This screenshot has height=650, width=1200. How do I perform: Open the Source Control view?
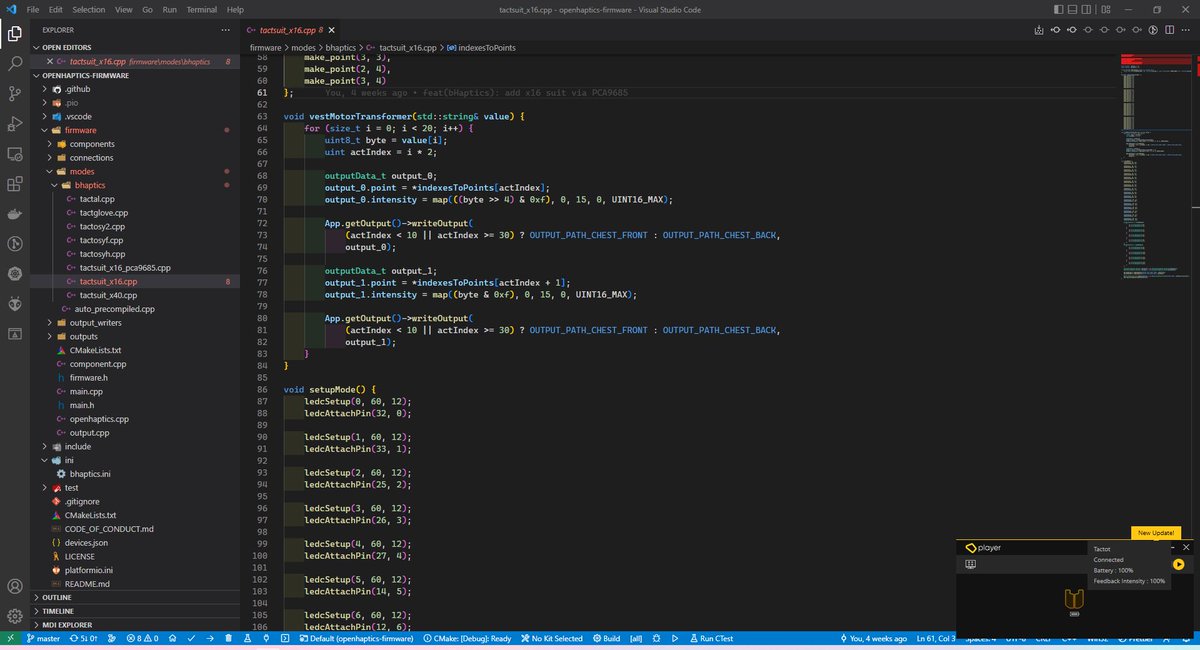click(15, 93)
